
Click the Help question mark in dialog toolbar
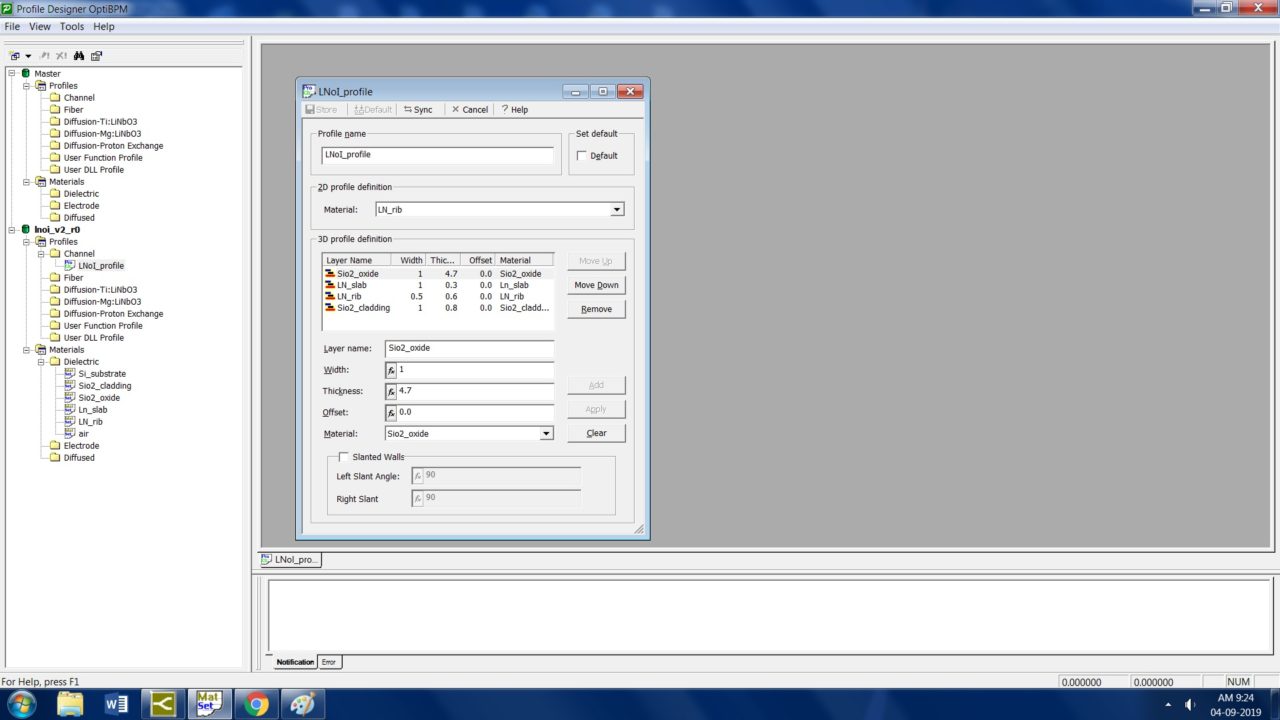(x=514, y=110)
